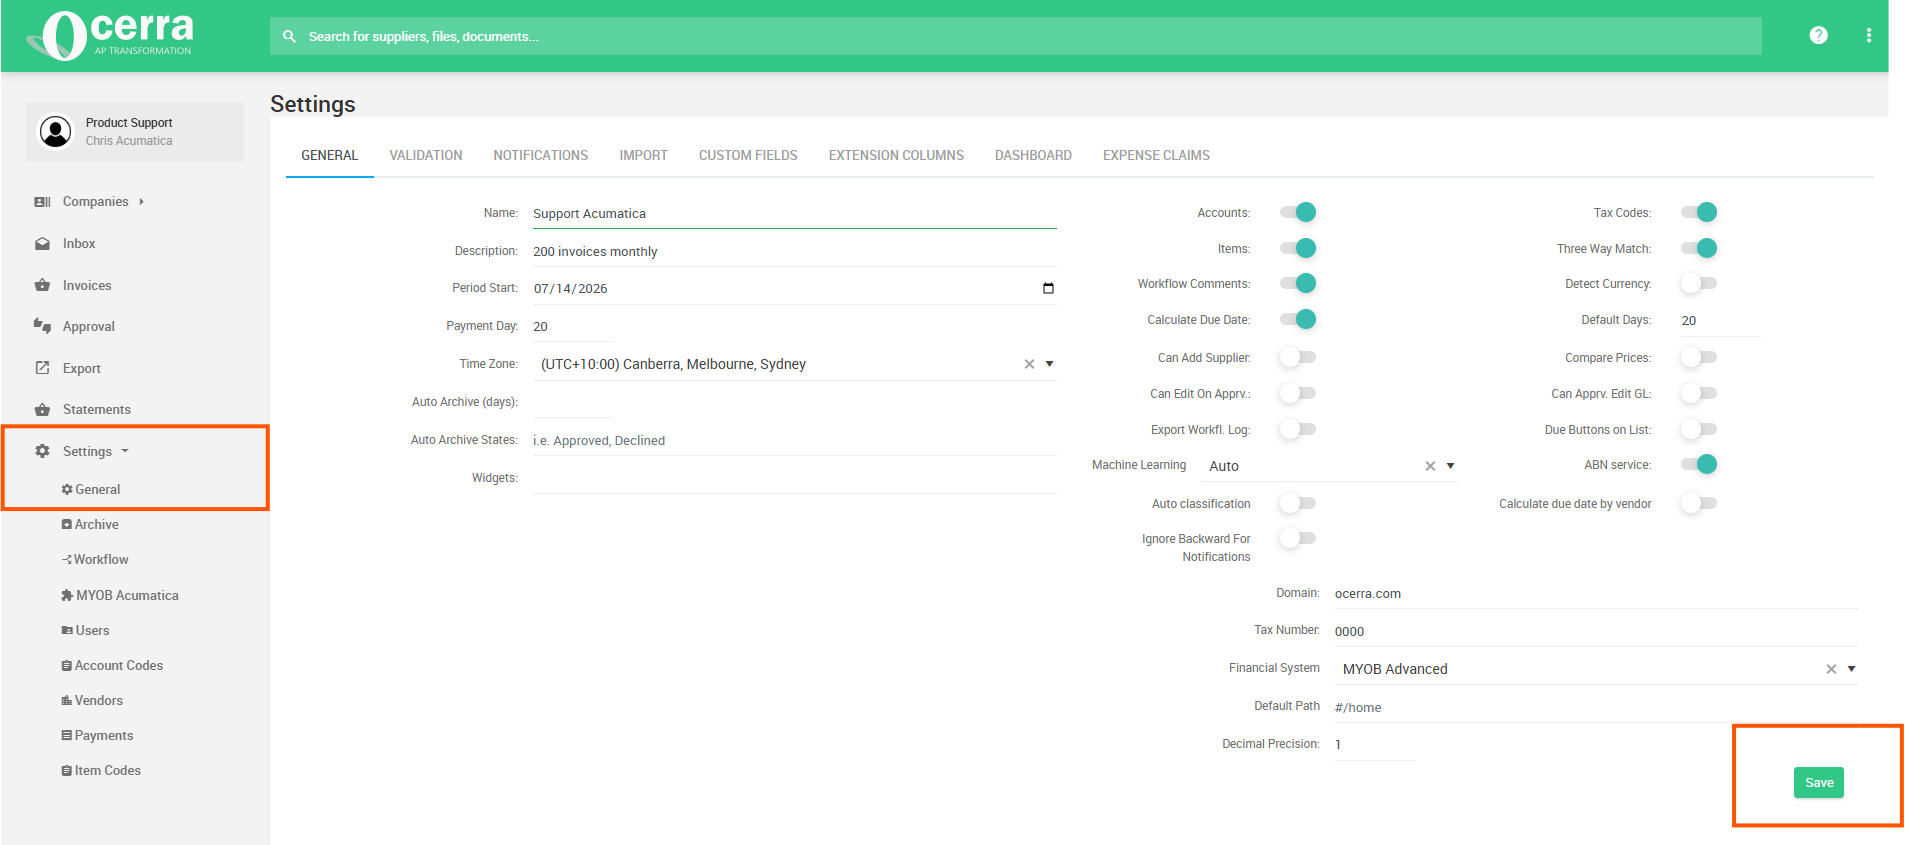
Task: Click the Invoices basket icon
Action: click(42, 285)
